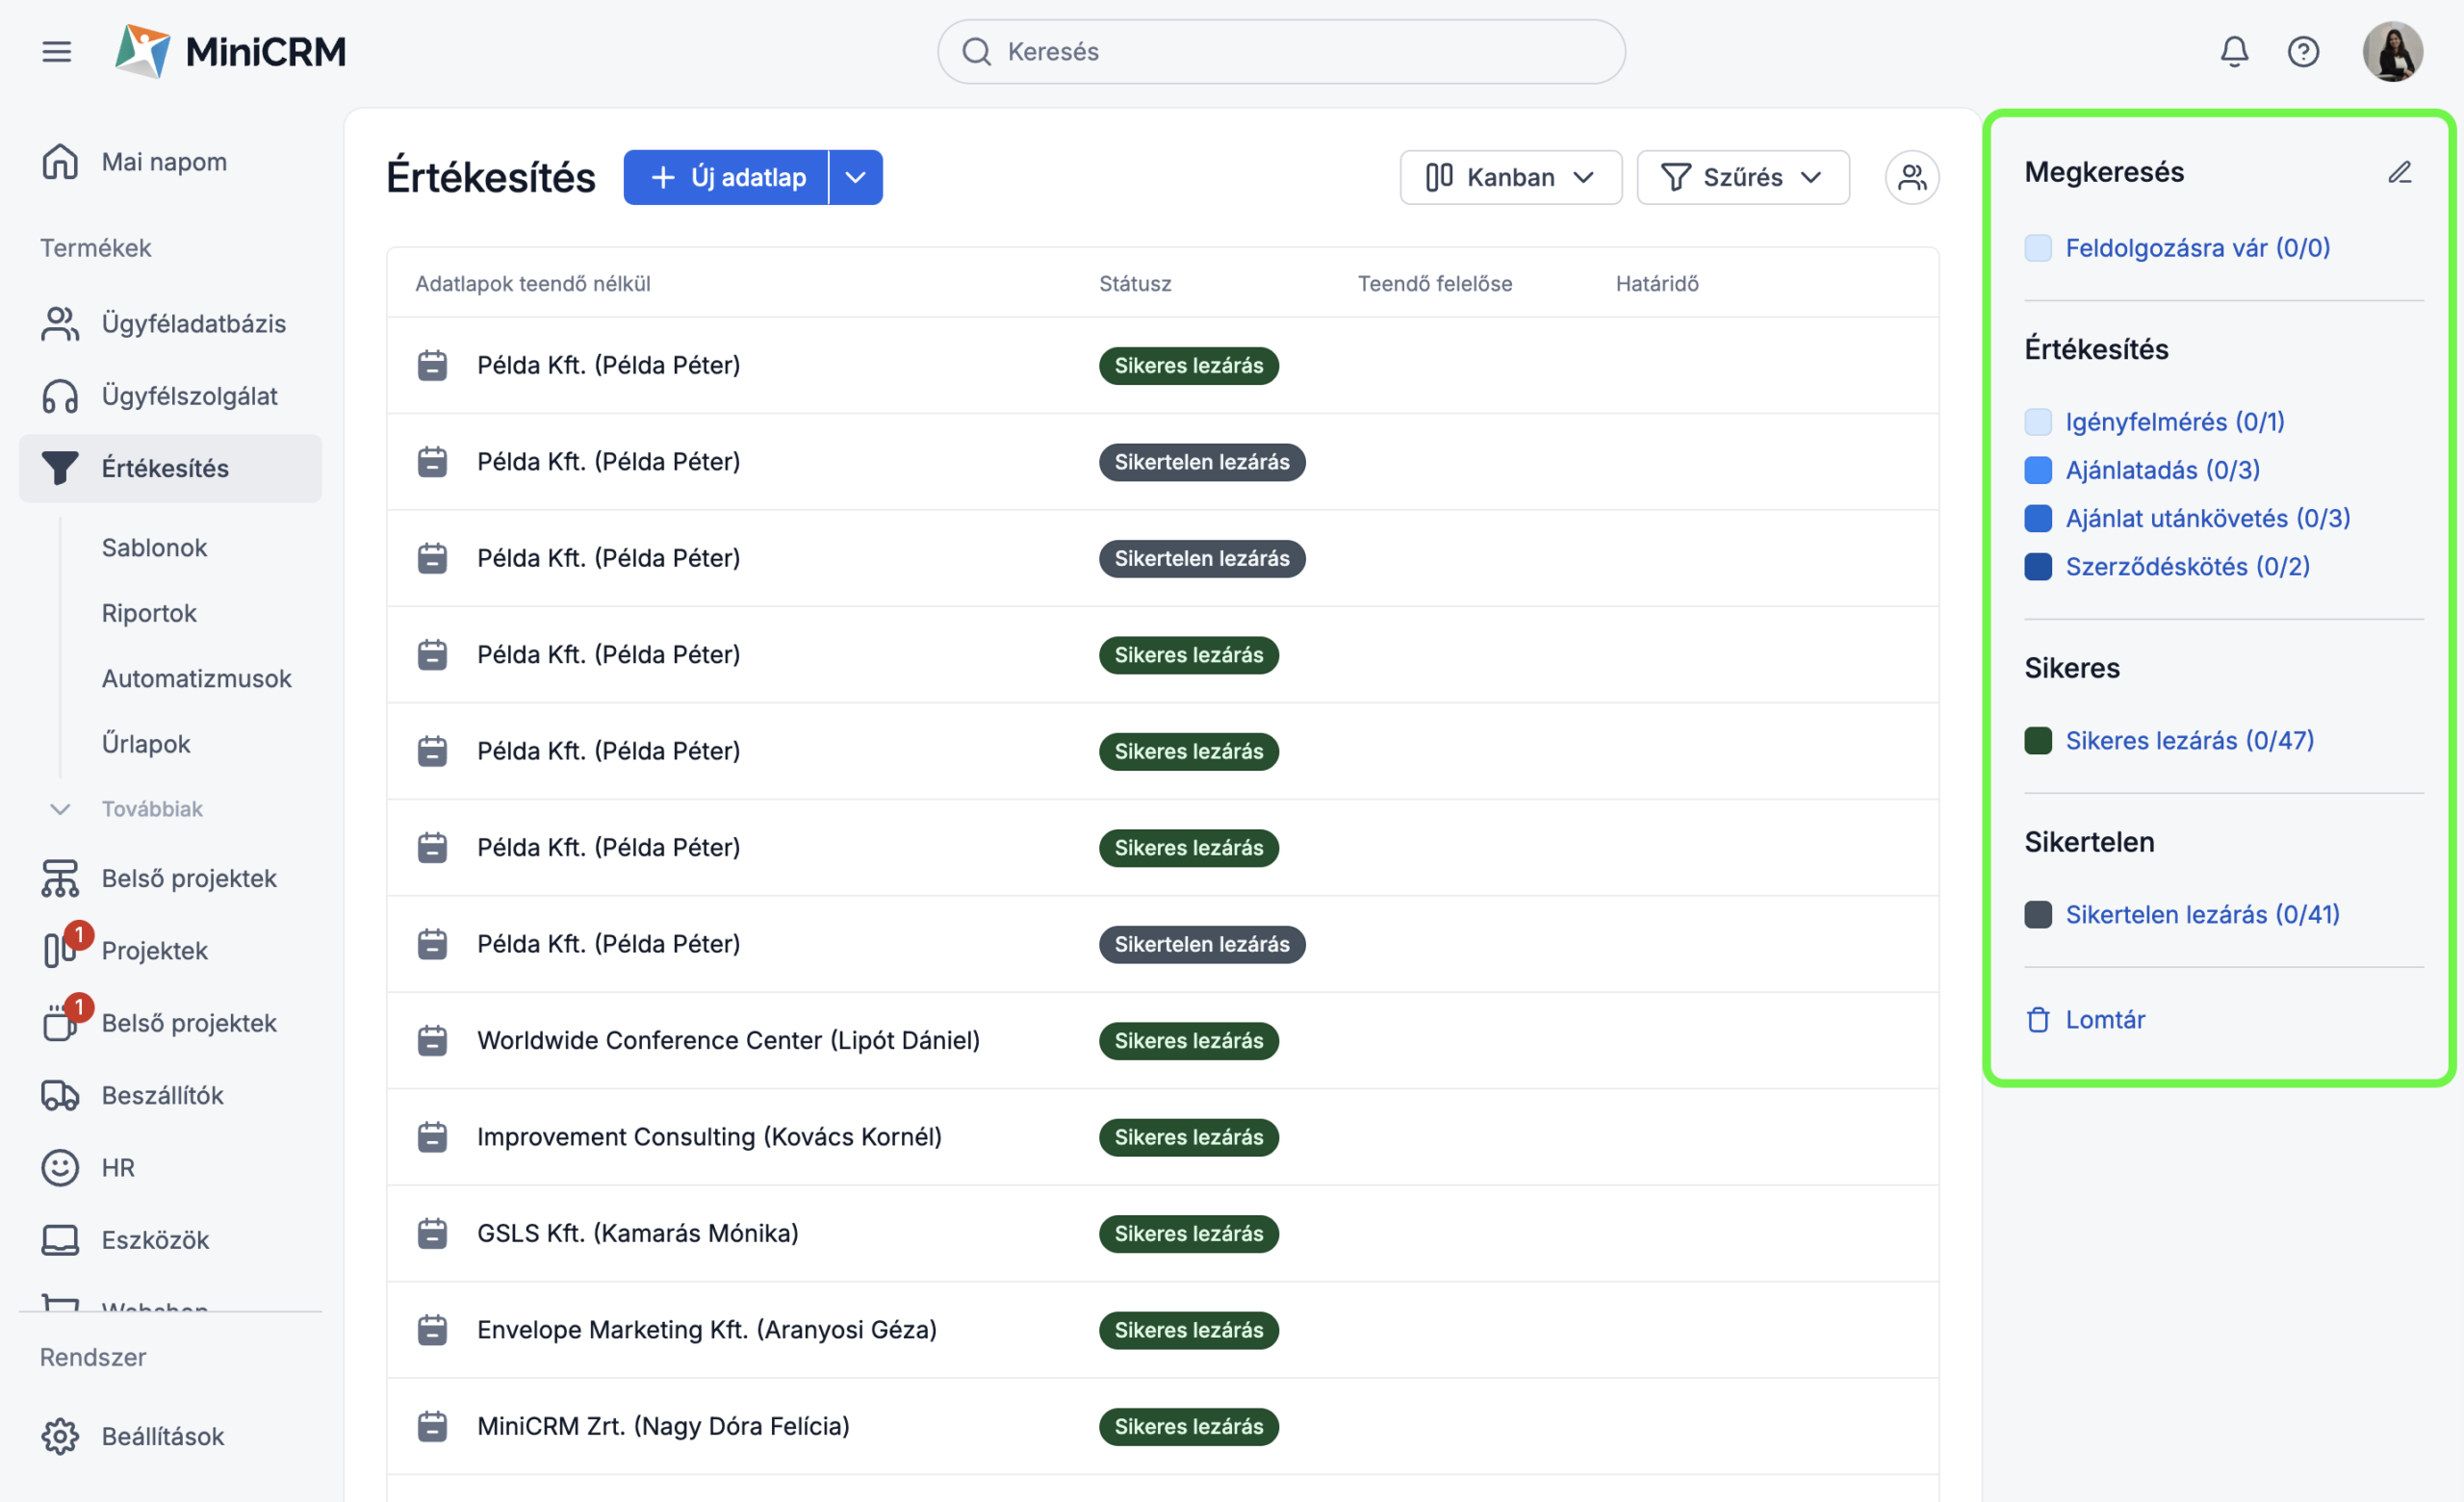The image size is (2464, 1502).
Task: Open Riportok in the sidebar
Action: click(149, 613)
